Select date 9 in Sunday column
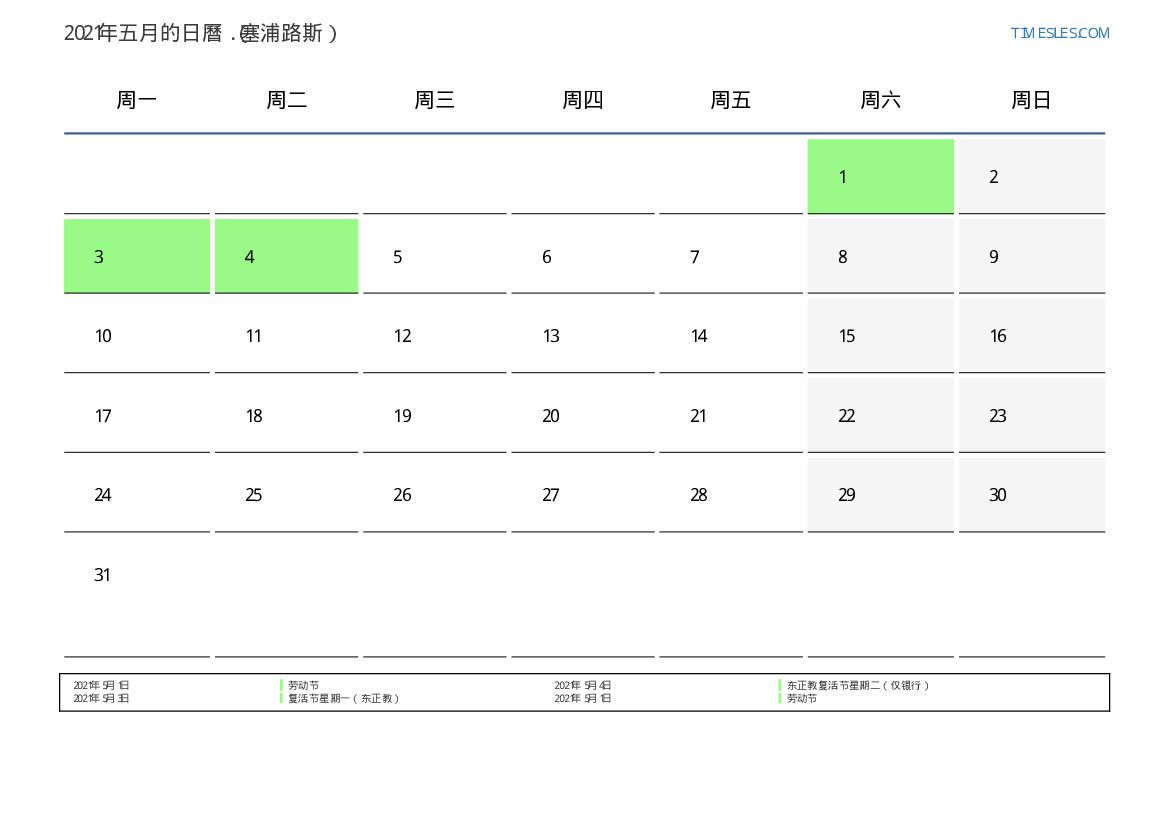Viewport: 1169px width, 827px height. coord(993,257)
